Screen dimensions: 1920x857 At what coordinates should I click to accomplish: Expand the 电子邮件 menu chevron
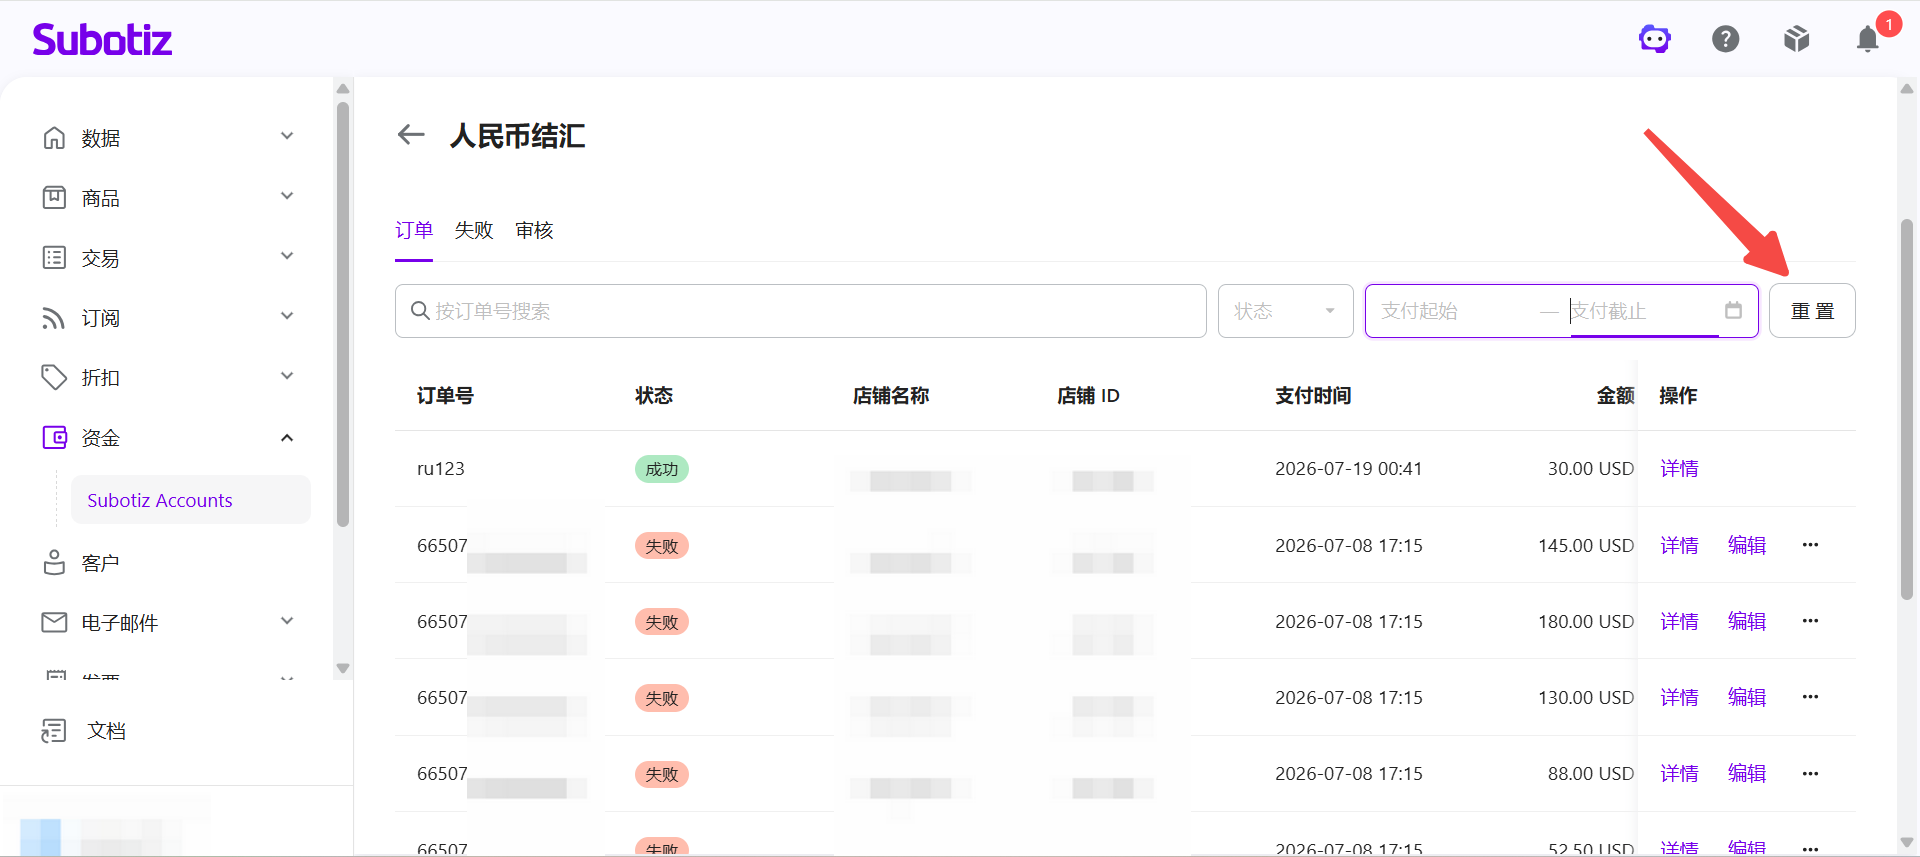[x=287, y=621]
